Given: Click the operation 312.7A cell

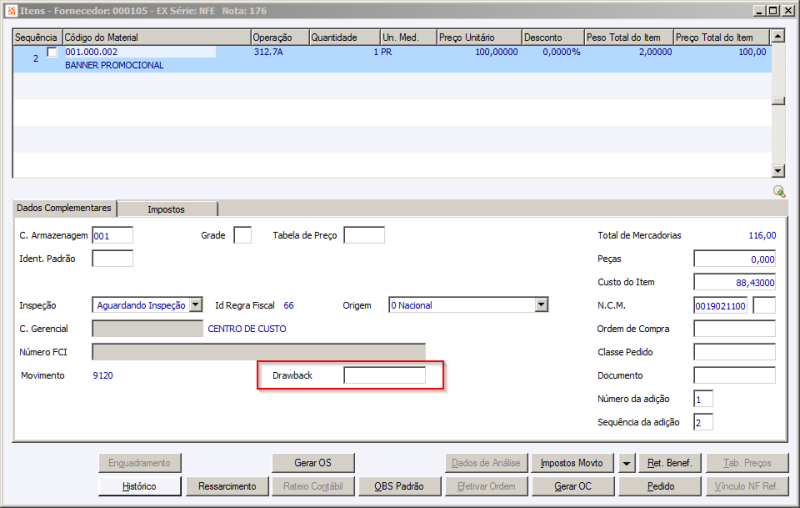Looking at the screenshot, I should 268,52.
